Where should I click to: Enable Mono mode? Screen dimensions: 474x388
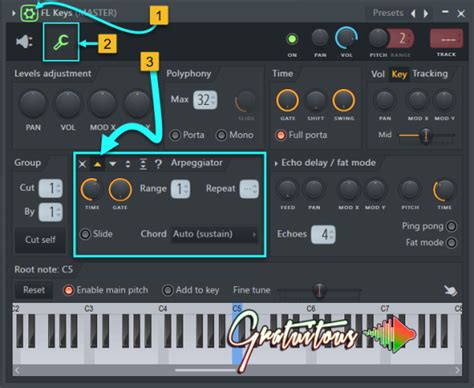point(221,135)
